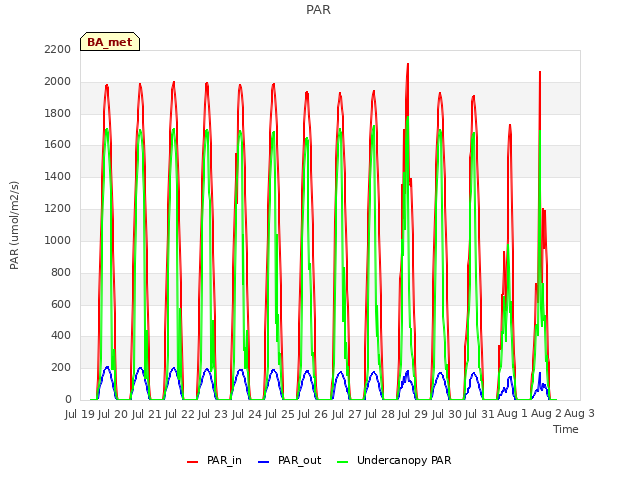The width and height of the screenshot is (640, 480).
Task: Click the 0 y-axis tick label
Action: pos(68,399)
